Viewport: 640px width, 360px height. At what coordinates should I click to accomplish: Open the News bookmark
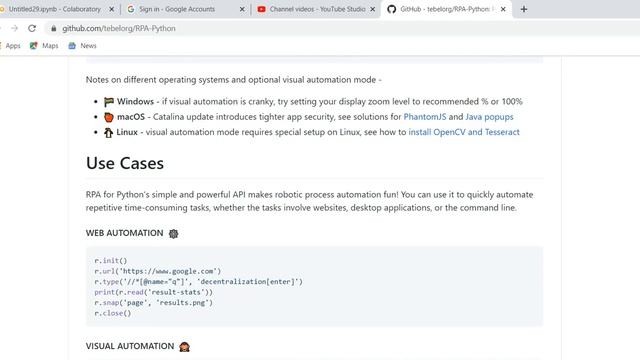[x=82, y=46]
